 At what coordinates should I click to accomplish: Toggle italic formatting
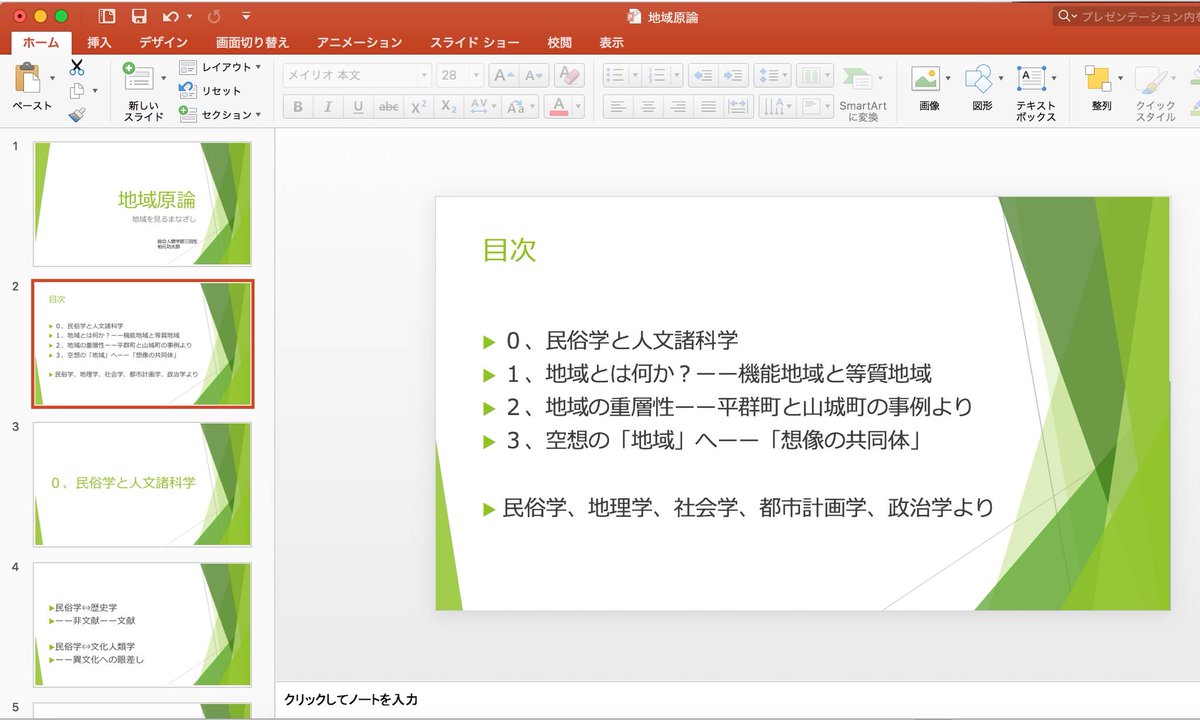328,106
